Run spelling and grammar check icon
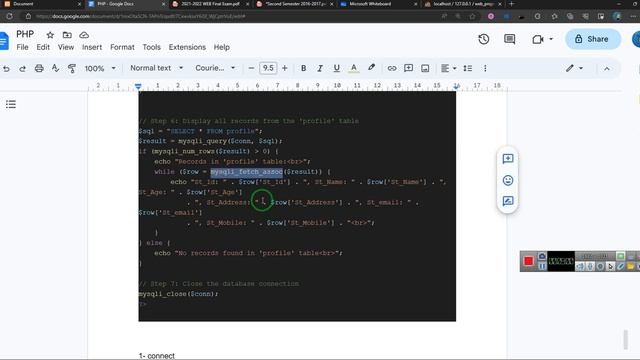Viewport: 640px width, 360px height. 56,68
